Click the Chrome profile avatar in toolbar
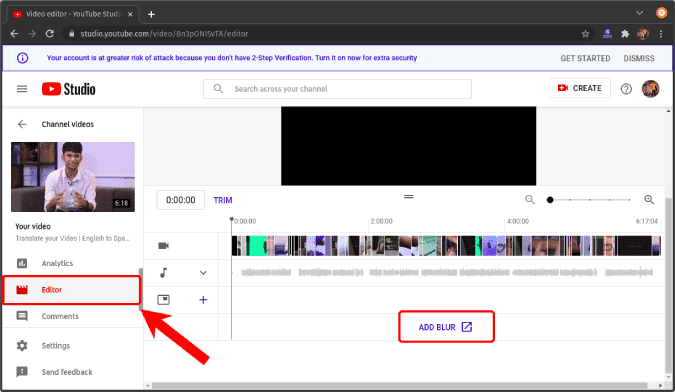Image resolution: width=675 pixels, height=392 pixels. [643, 34]
